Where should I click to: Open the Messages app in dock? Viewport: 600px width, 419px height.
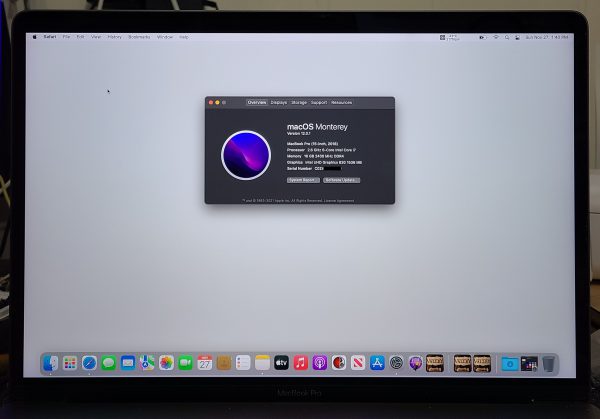[108, 363]
